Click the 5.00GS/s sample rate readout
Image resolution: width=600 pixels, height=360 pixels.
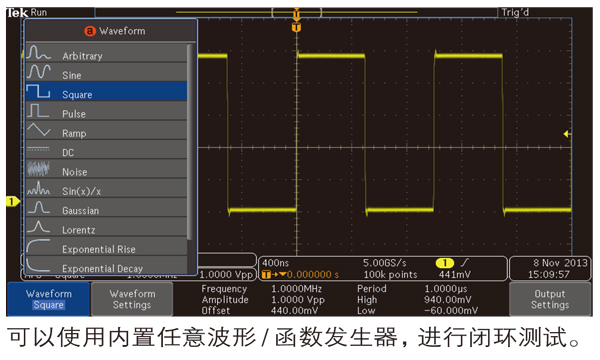[x=385, y=263]
